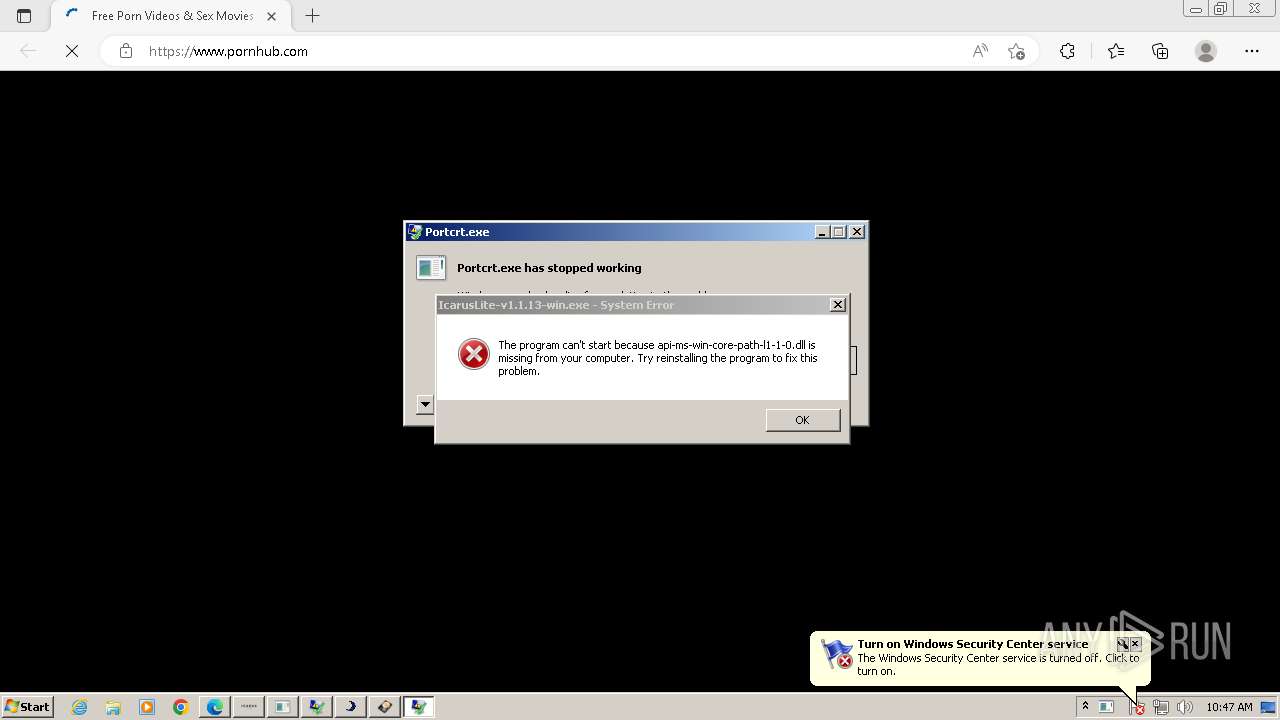The image size is (1280, 720).
Task: Show hidden system tray icons
Action: (1085, 707)
